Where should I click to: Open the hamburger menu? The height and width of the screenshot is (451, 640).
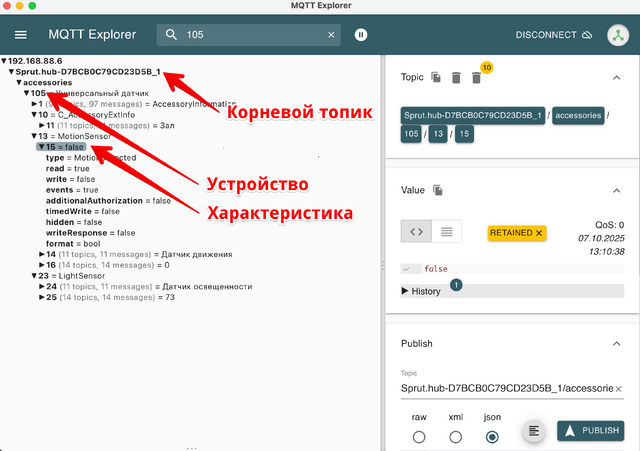[x=20, y=35]
